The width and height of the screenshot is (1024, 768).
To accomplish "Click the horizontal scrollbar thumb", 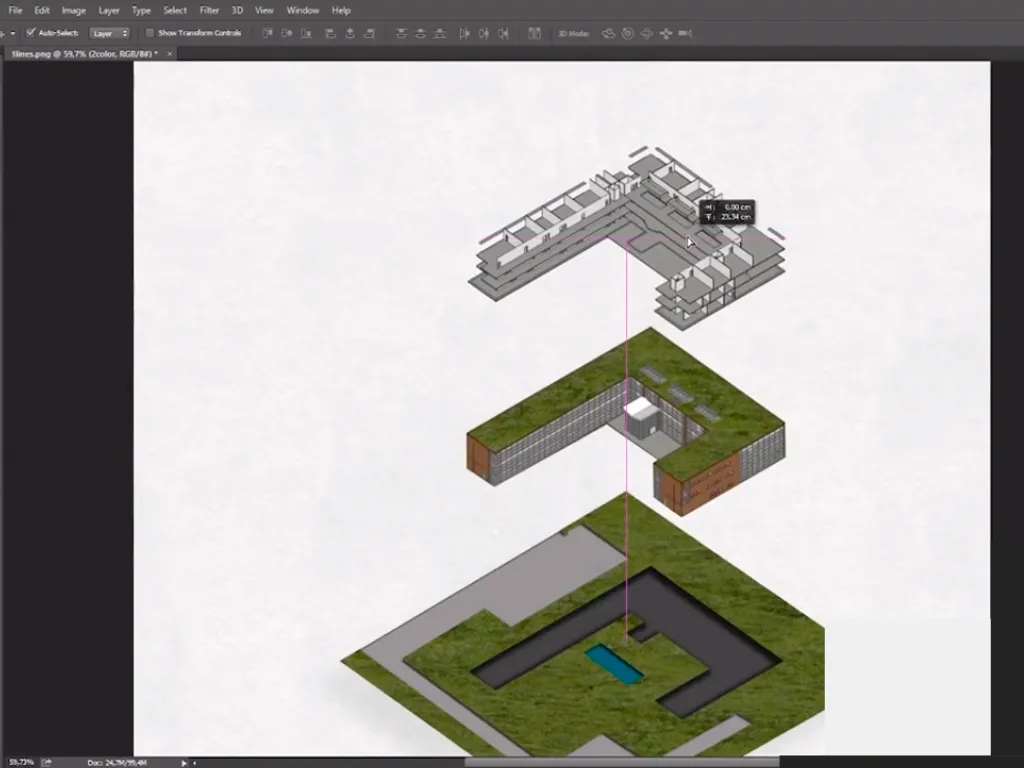I will pos(622,762).
